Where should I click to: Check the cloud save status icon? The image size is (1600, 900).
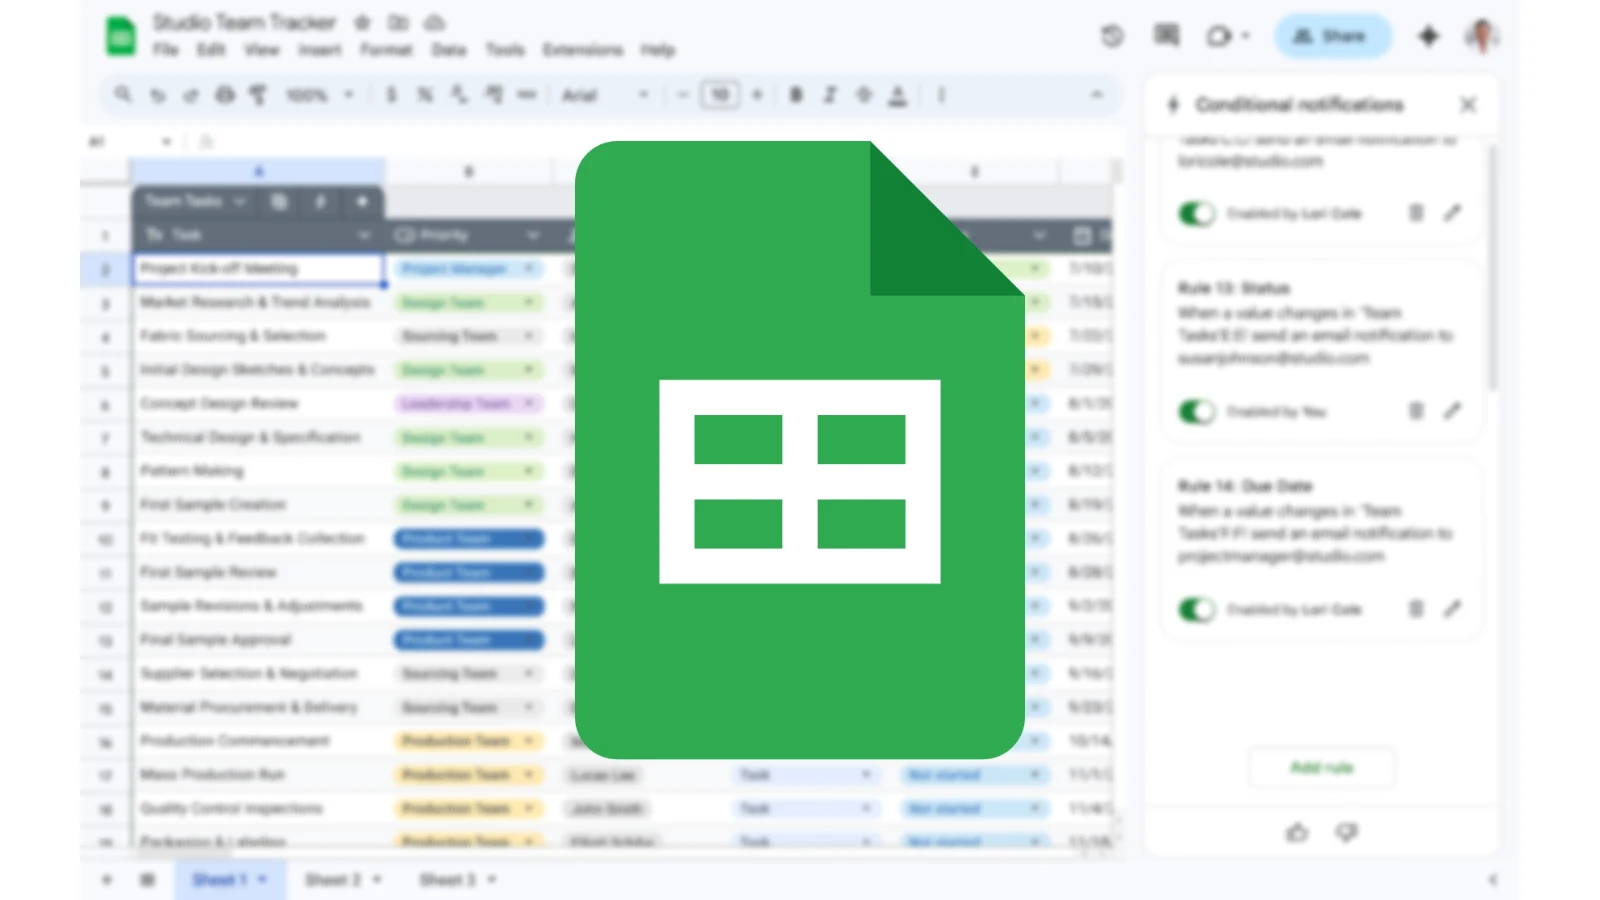(x=434, y=22)
